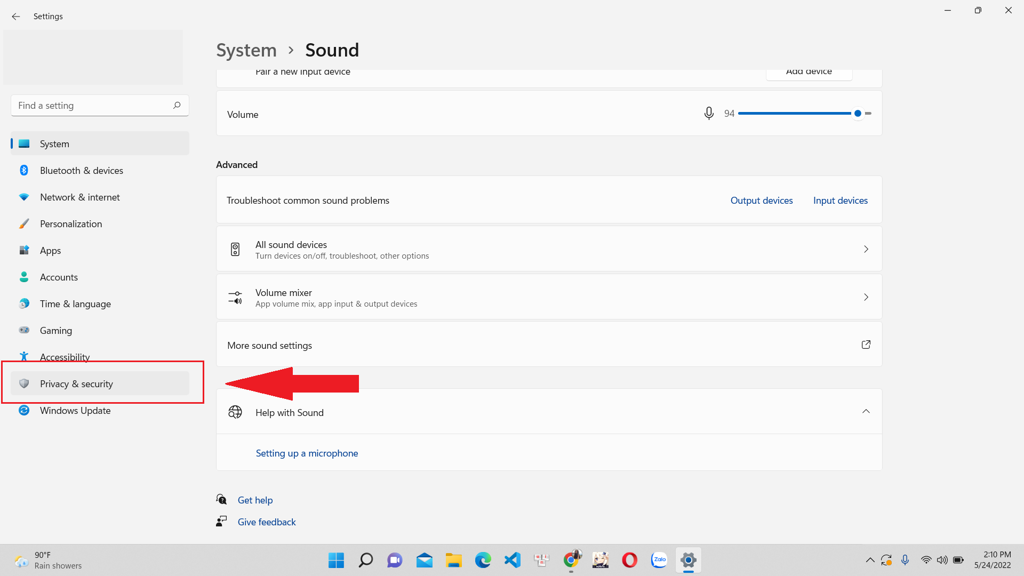Launch Visual Studio Code from taskbar
This screenshot has width=1024, height=576.
[513, 560]
